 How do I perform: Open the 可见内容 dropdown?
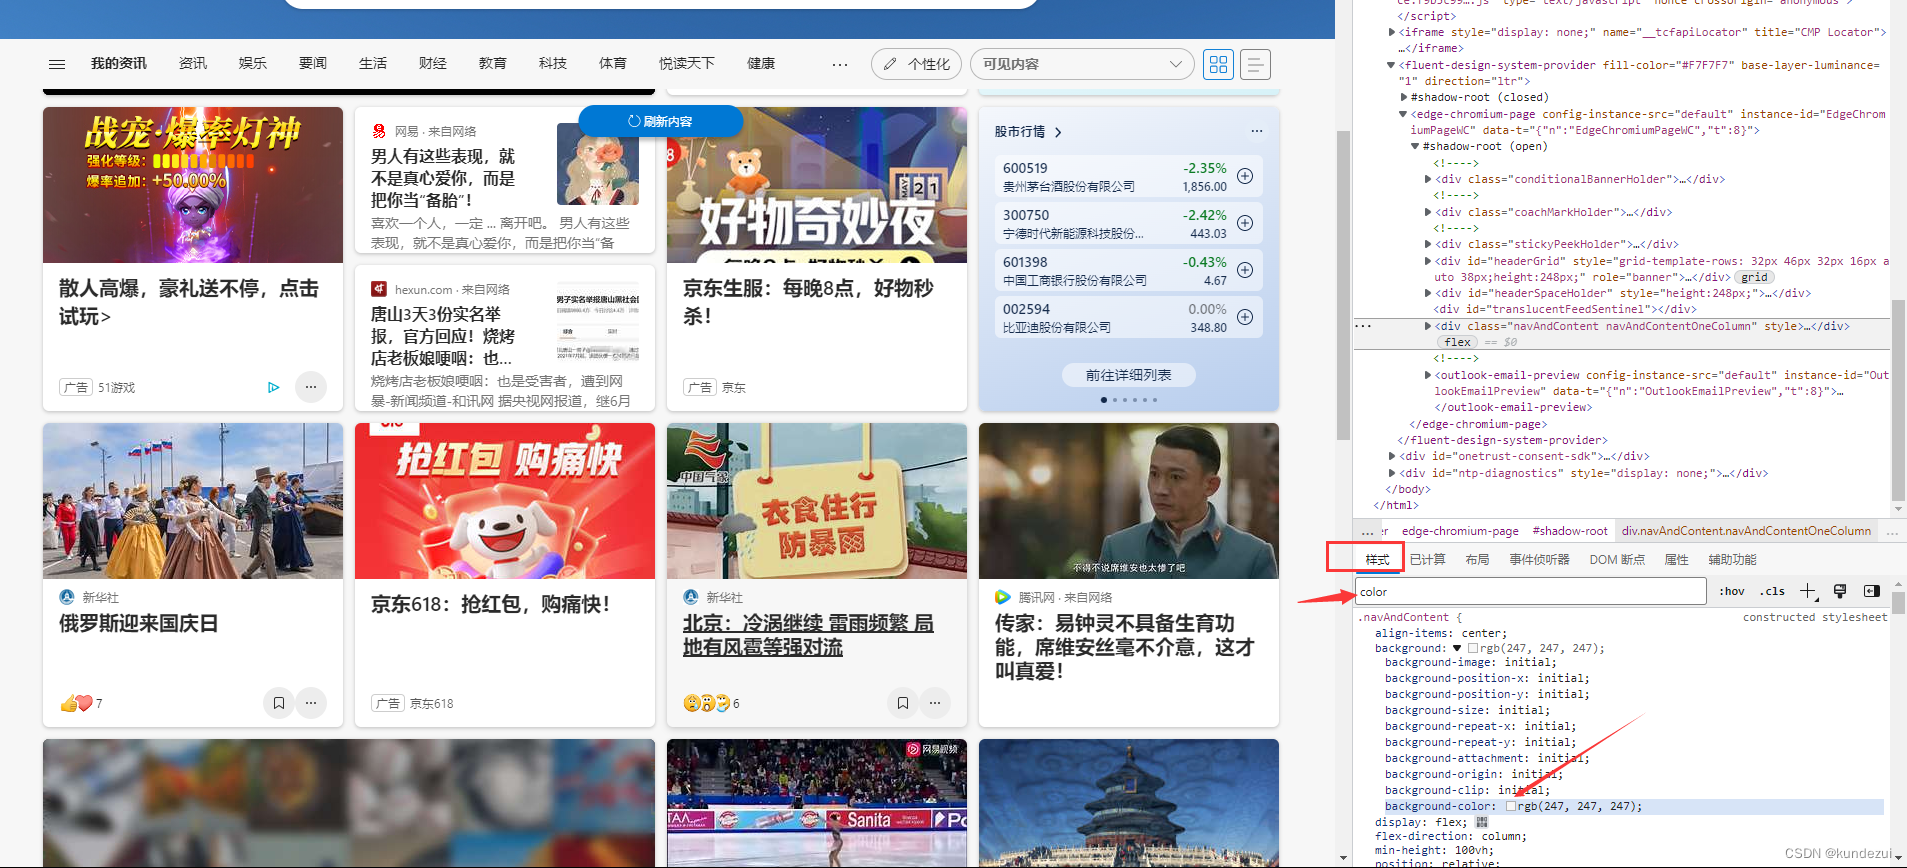(x=1082, y=64)
